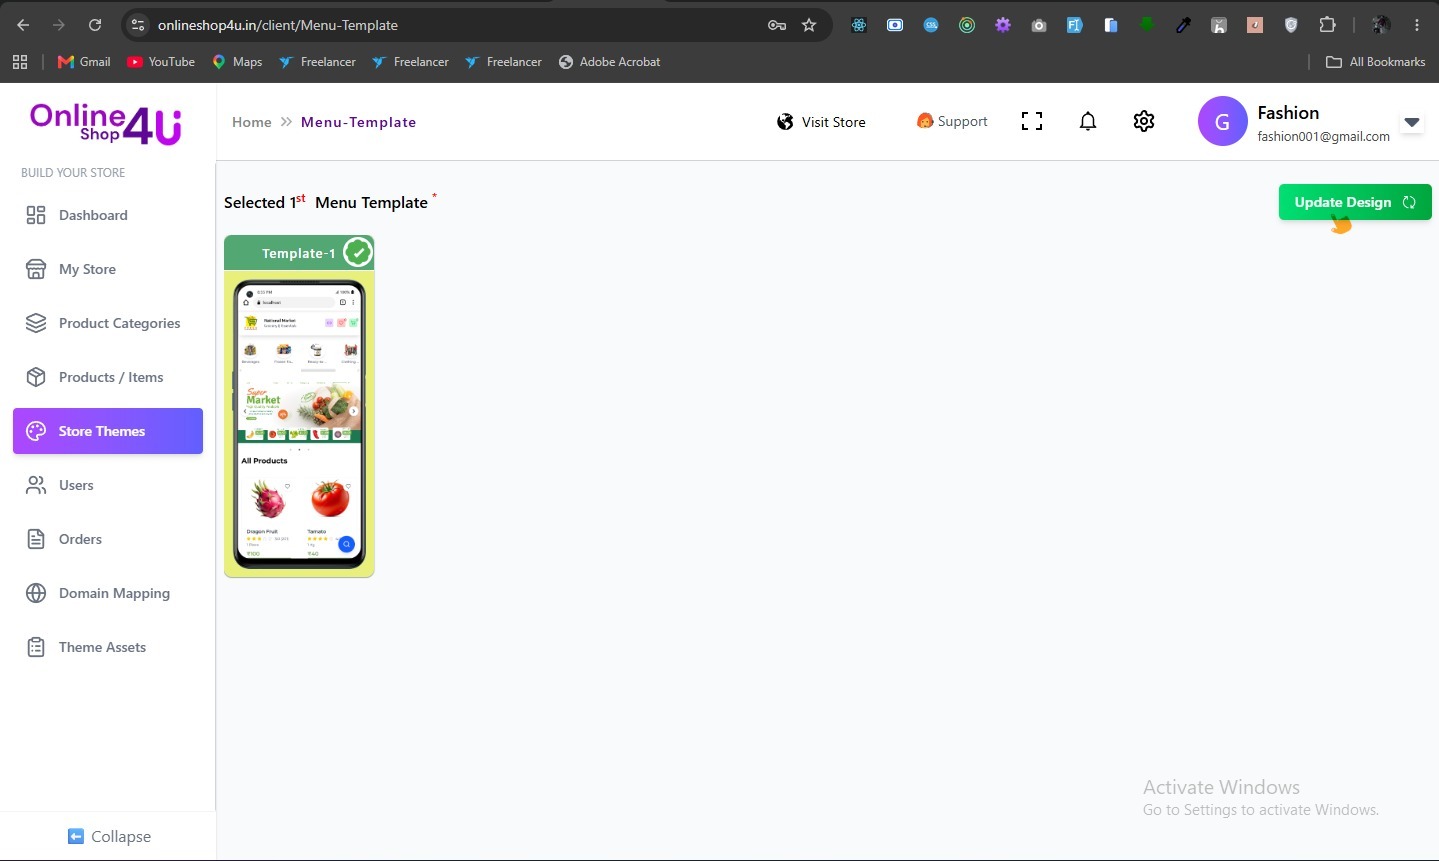1439x861 pixels.
Task: Click the Users people icon
Action: (x=36, y=485)
